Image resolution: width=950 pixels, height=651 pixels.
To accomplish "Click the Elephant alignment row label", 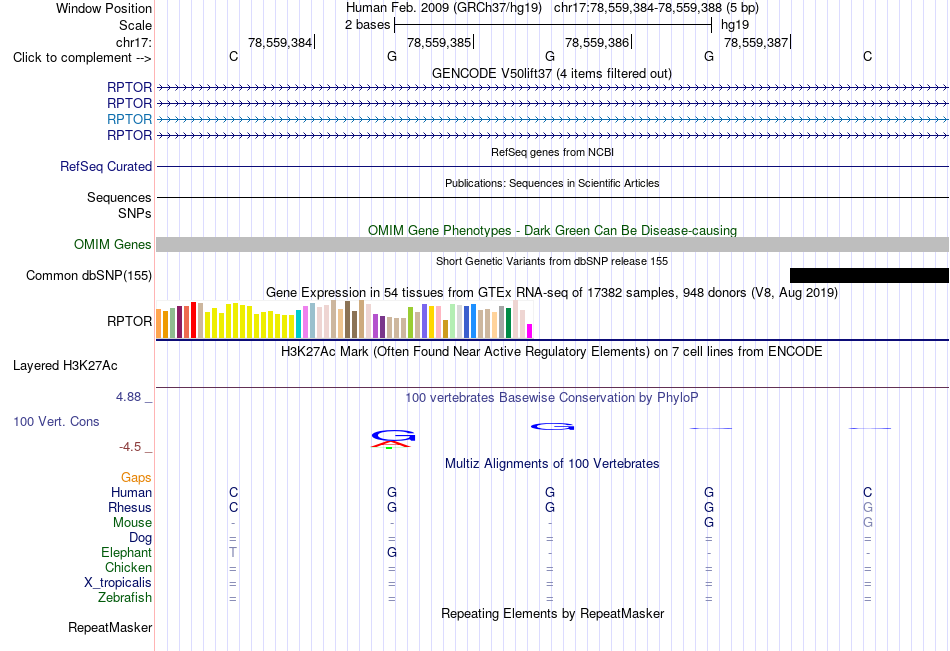I will coord(126,552).
